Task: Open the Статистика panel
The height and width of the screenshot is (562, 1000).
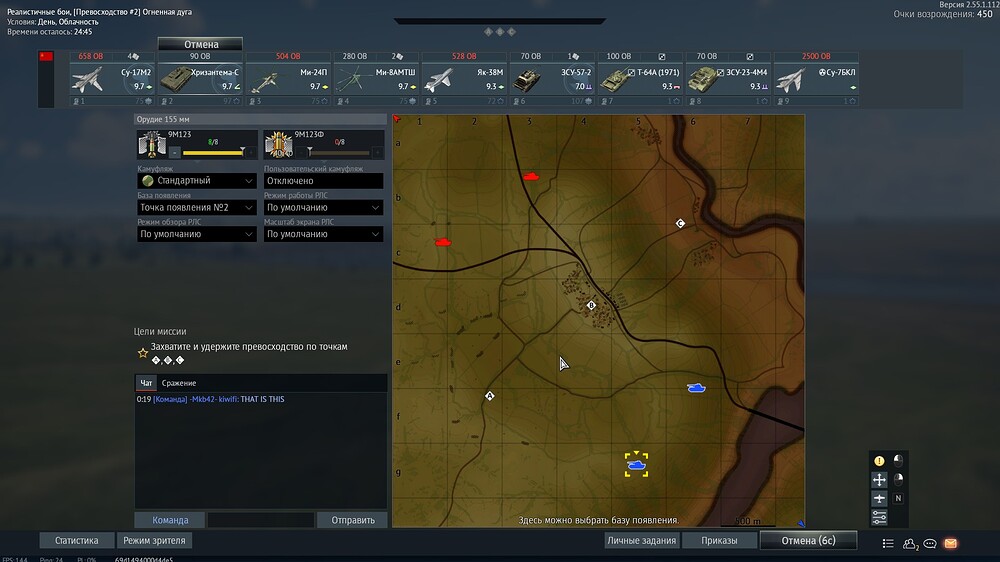Action: [77, 540]
